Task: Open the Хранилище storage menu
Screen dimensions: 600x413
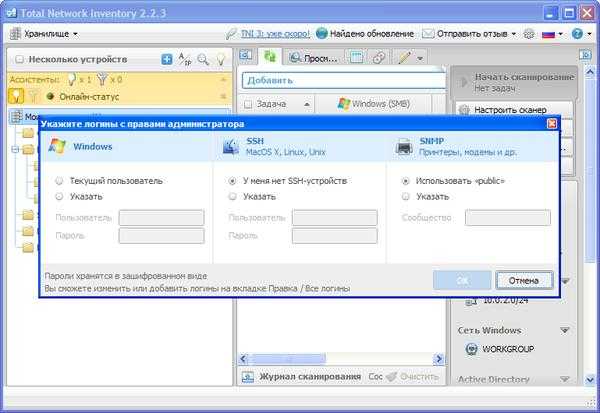Action: click(44, 34)
